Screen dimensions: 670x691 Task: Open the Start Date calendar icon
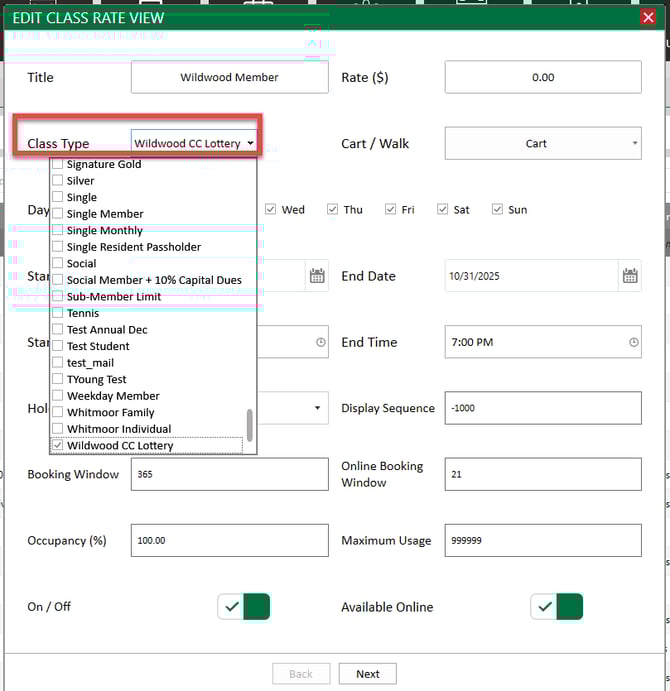tap(317, 276)
